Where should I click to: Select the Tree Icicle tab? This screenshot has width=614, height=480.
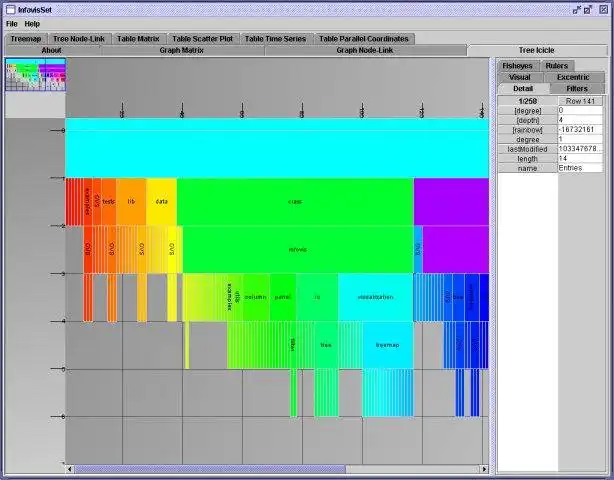tap(536, 50)
